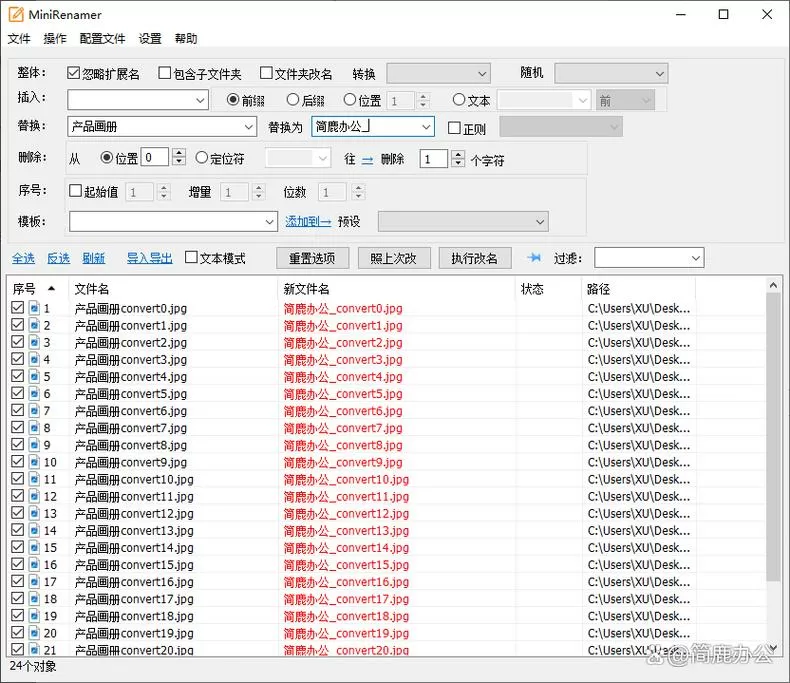Open the 模板 combo box dropdown
Viewport: 790px width, 683px height.
pyautogui.click(x=270, y=222)
